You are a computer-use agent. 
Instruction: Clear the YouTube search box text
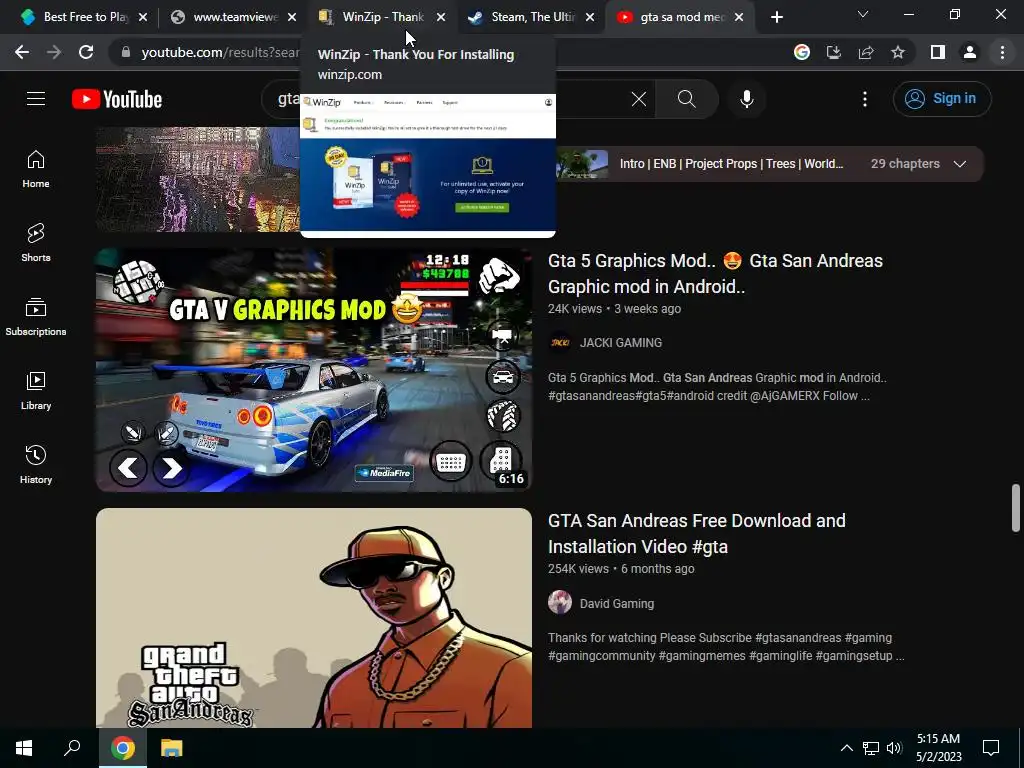(x=639, y=99)
